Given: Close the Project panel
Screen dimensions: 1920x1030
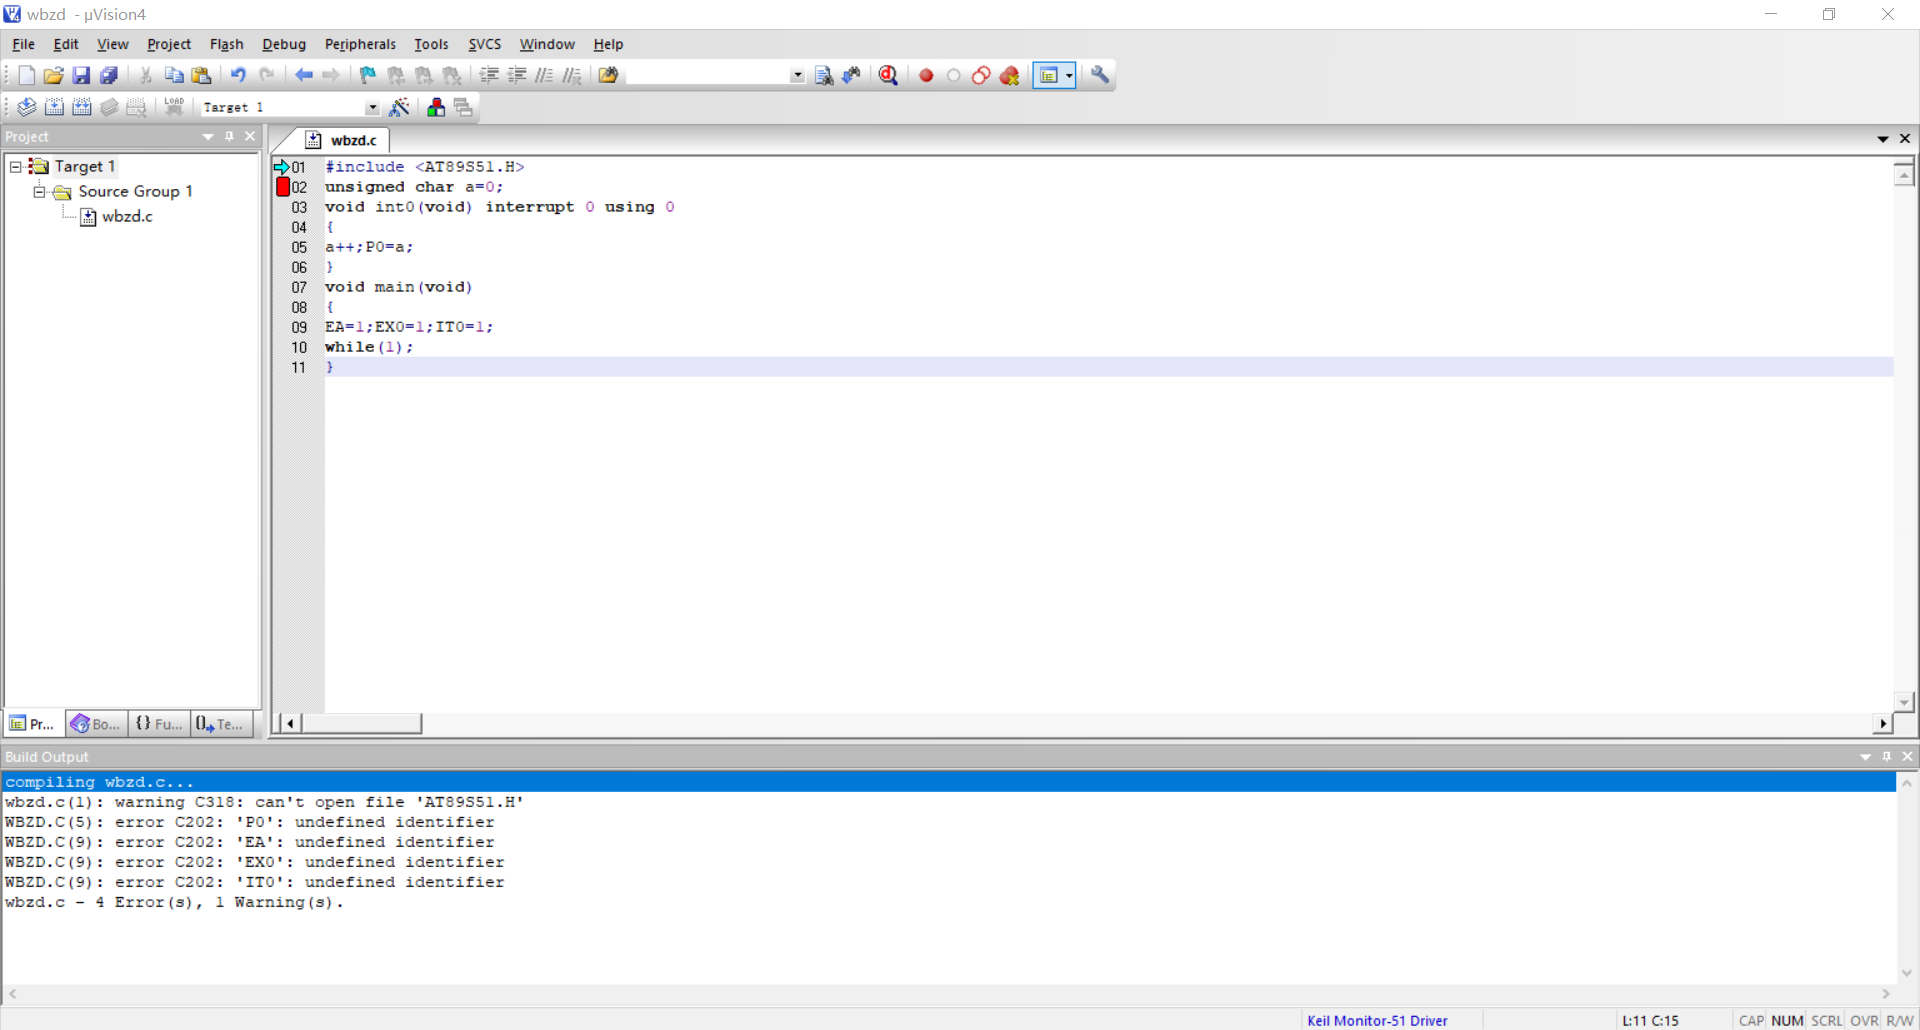Looking at the screenshot, I should [x=250, y=136].
